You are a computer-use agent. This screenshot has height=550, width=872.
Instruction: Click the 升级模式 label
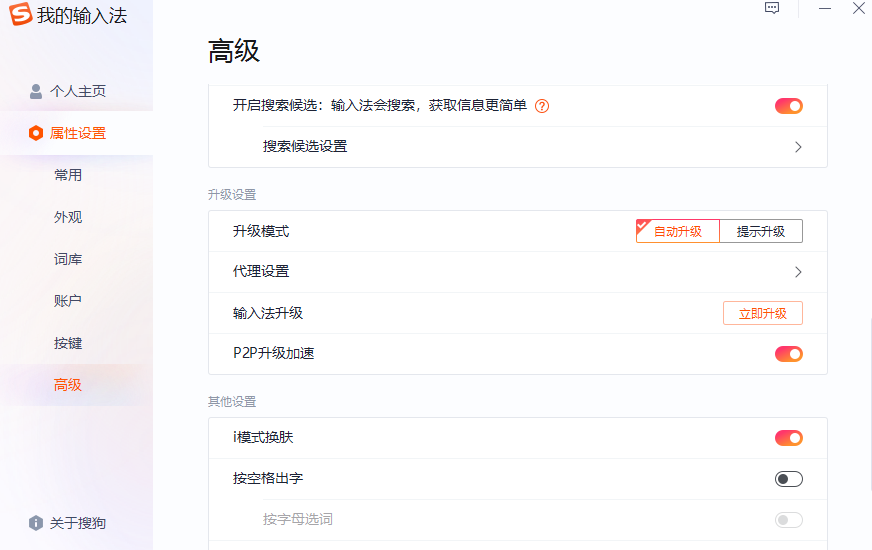261,231
